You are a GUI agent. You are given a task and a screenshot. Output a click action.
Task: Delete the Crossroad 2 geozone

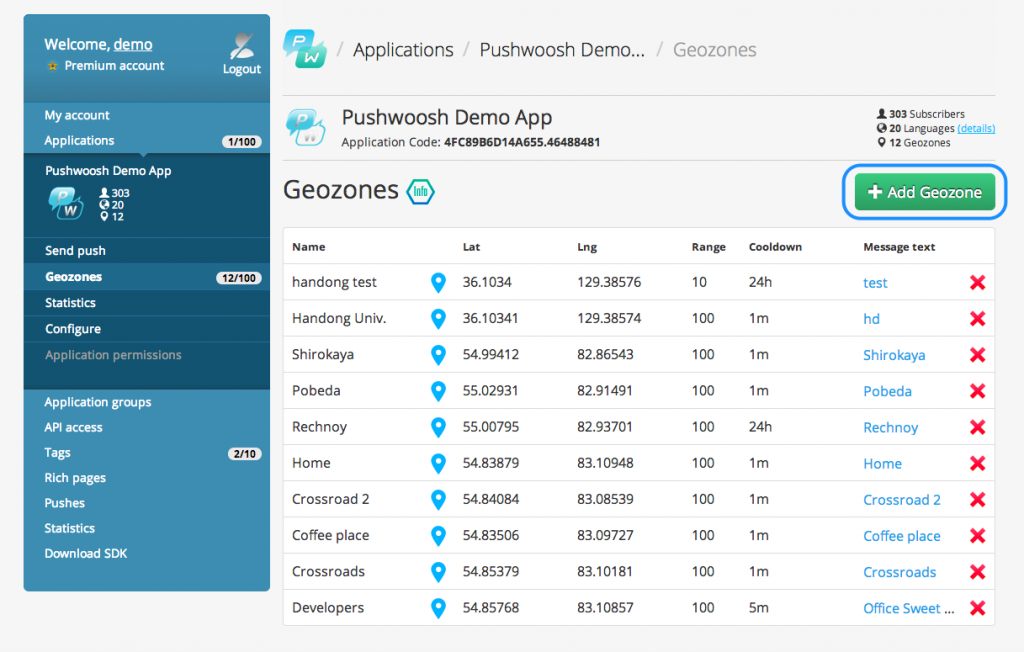pyautogui.click(x=978, y=499)
